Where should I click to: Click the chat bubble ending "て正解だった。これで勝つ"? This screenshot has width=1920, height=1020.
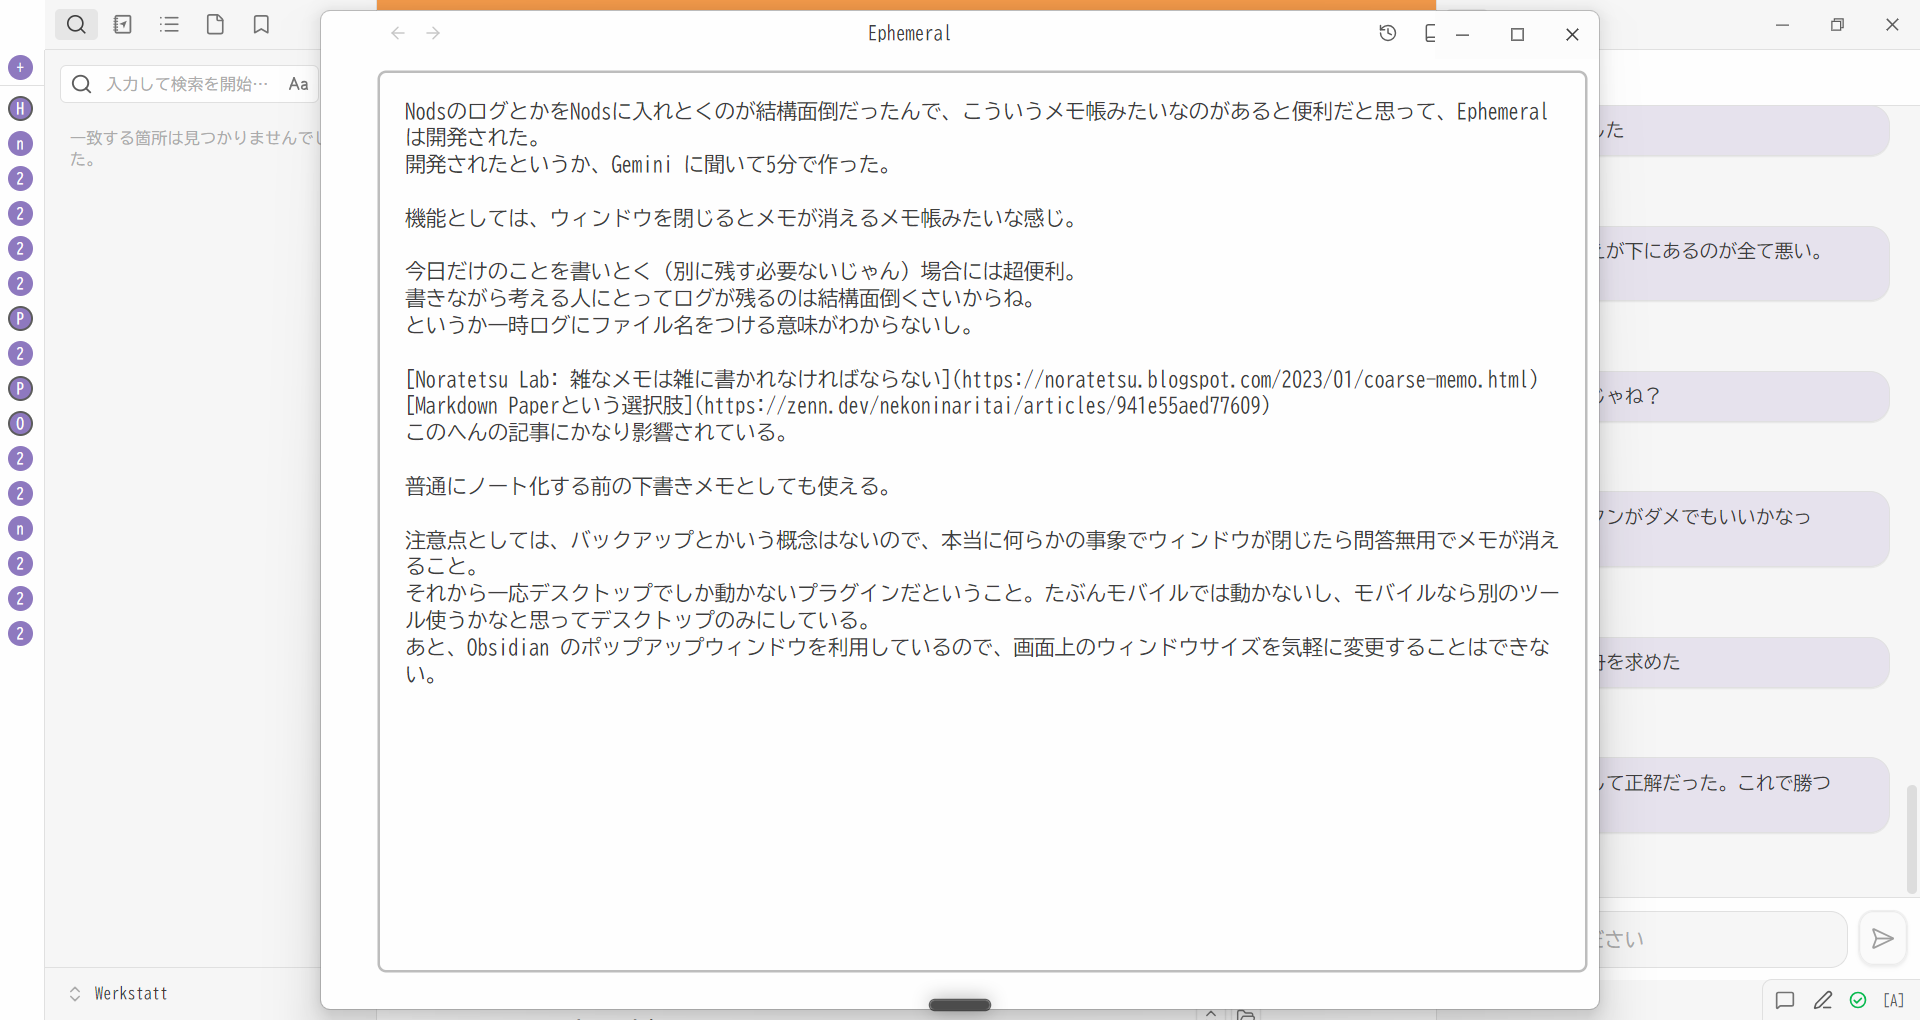point(1744,795)
